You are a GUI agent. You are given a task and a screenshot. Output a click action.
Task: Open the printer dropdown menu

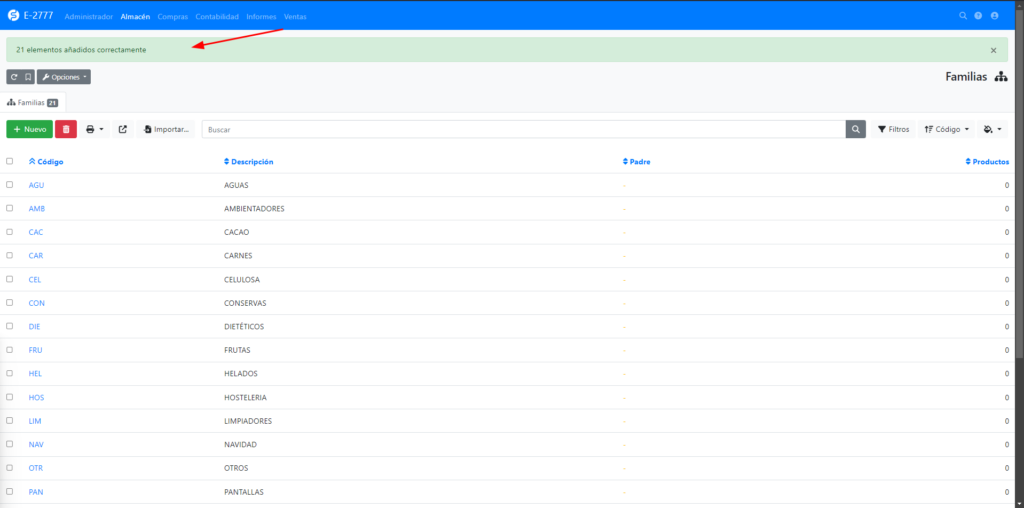[x=95, y=129]
